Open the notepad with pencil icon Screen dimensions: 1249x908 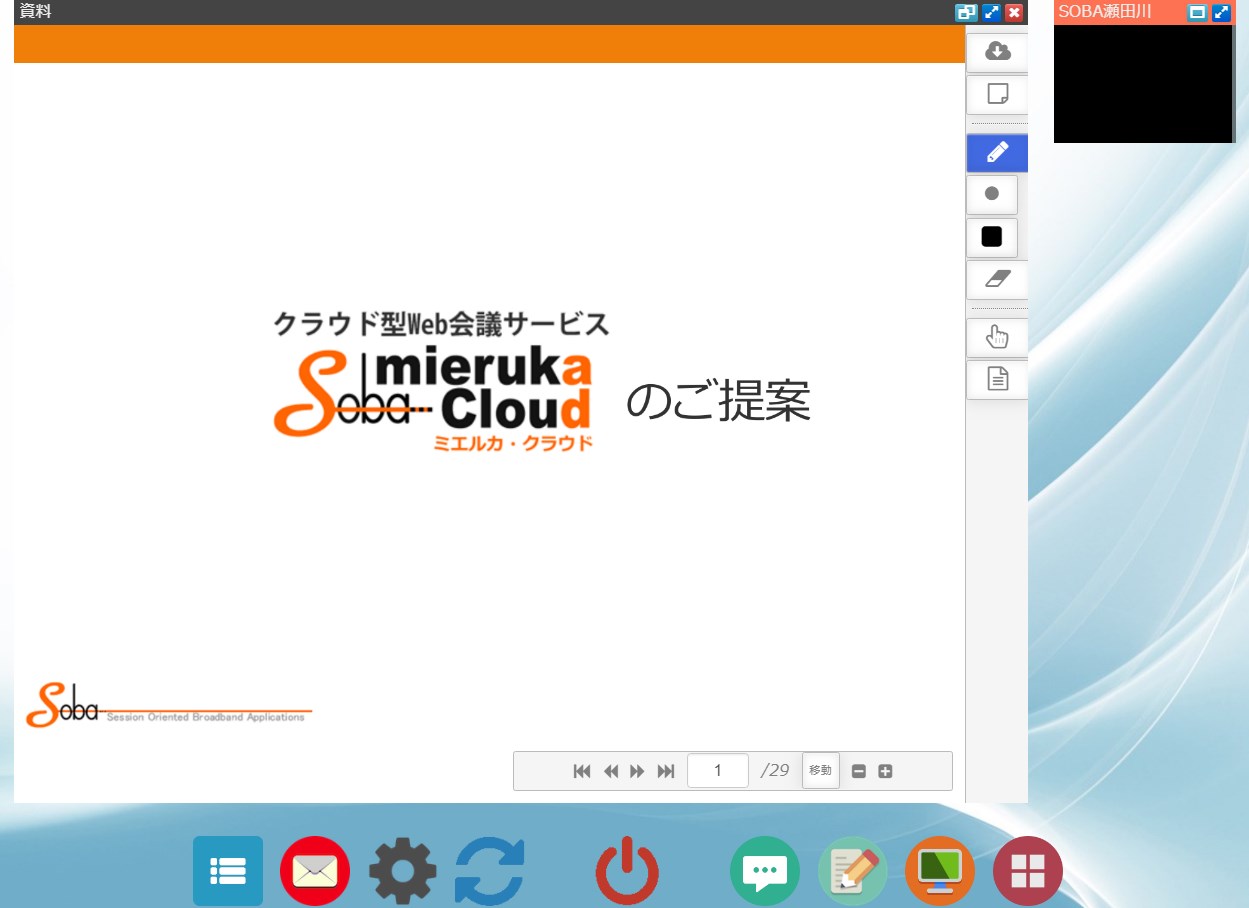tap(853, 871)
